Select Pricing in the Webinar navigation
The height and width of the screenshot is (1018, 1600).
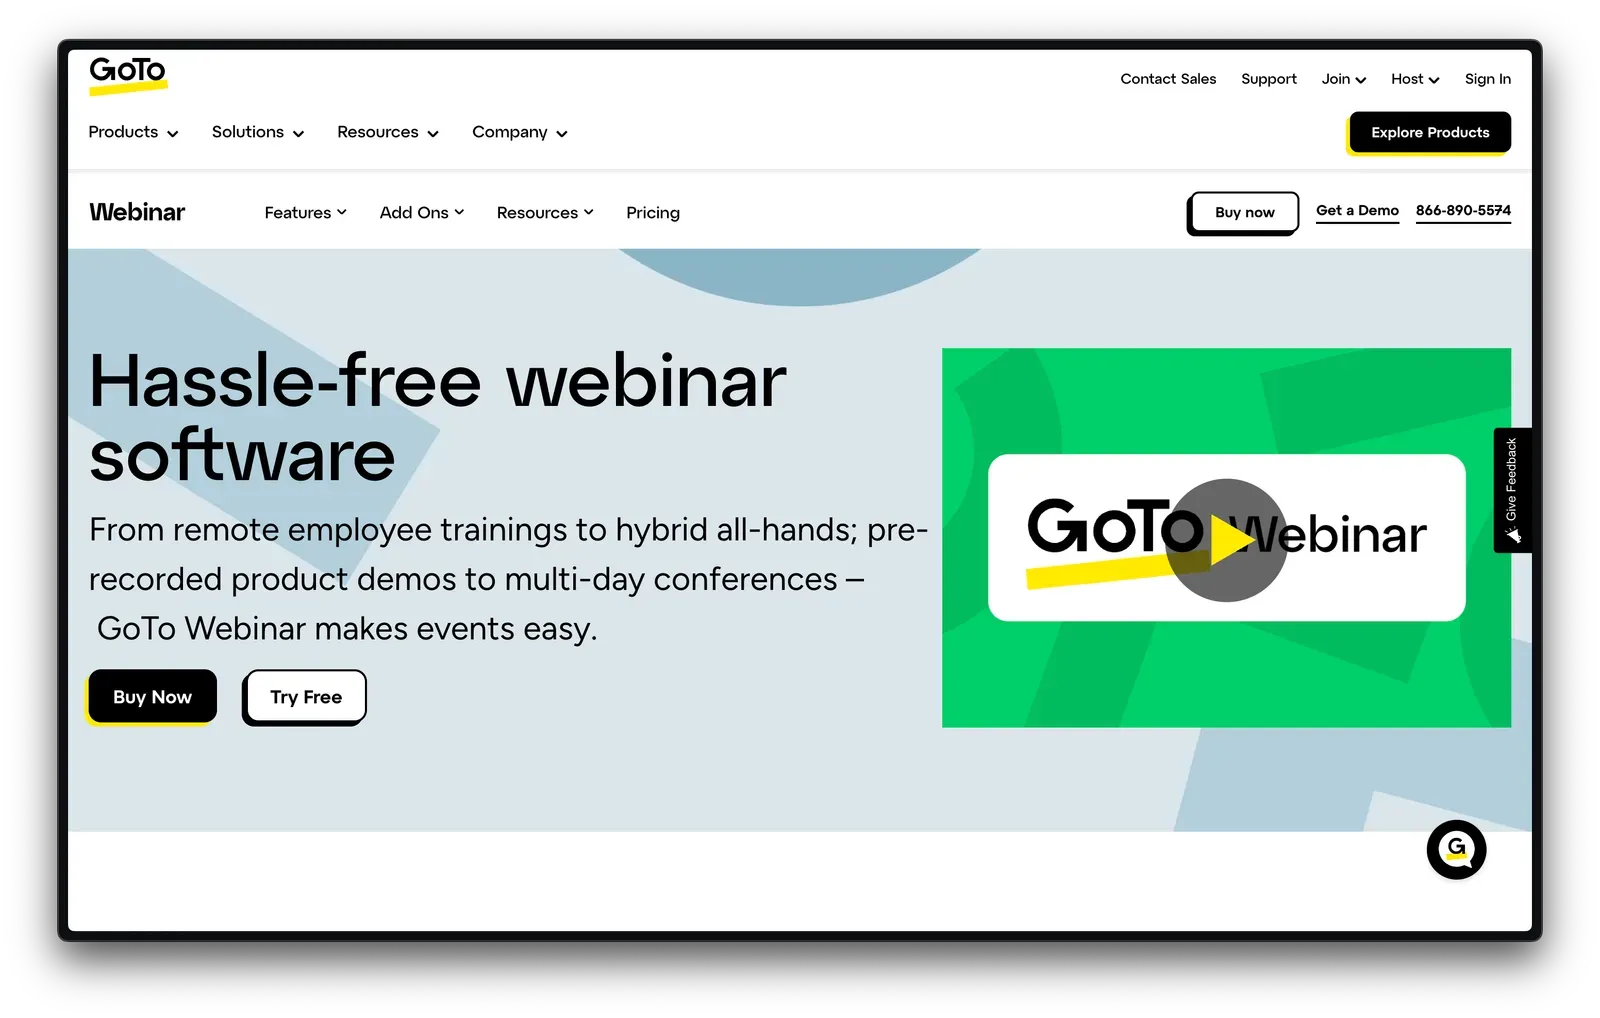click(652, 212)
